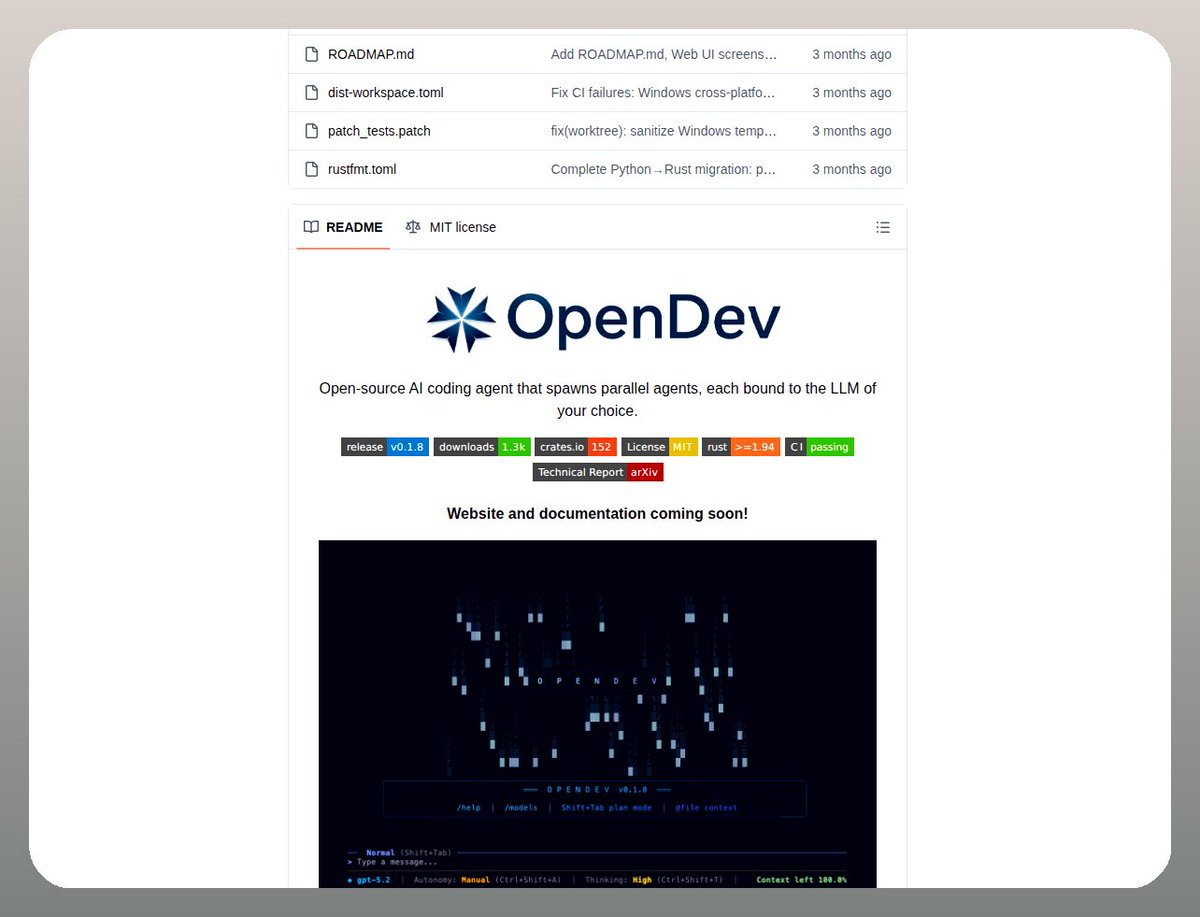Click file icon next to ROADMAP.md
The height and width of the screenshot is (917, 1200).
[311, 54]
